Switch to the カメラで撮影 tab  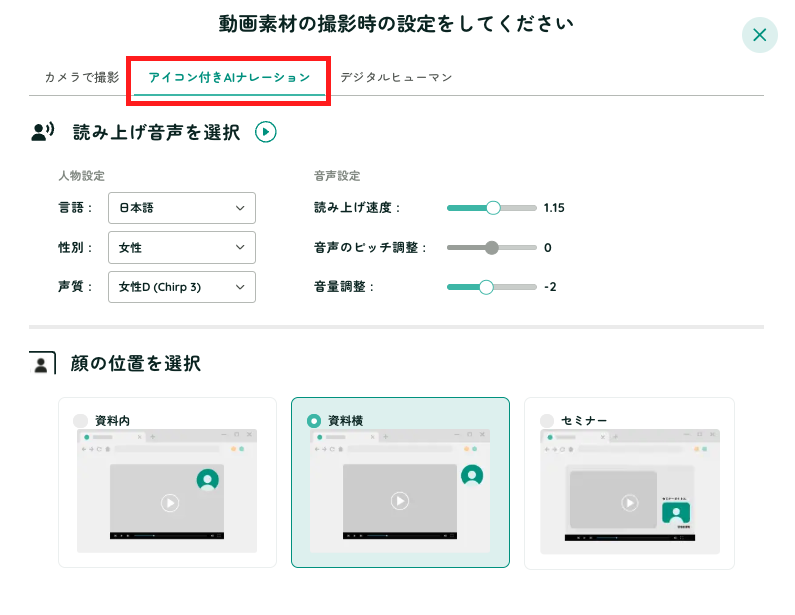pos(82,77)
